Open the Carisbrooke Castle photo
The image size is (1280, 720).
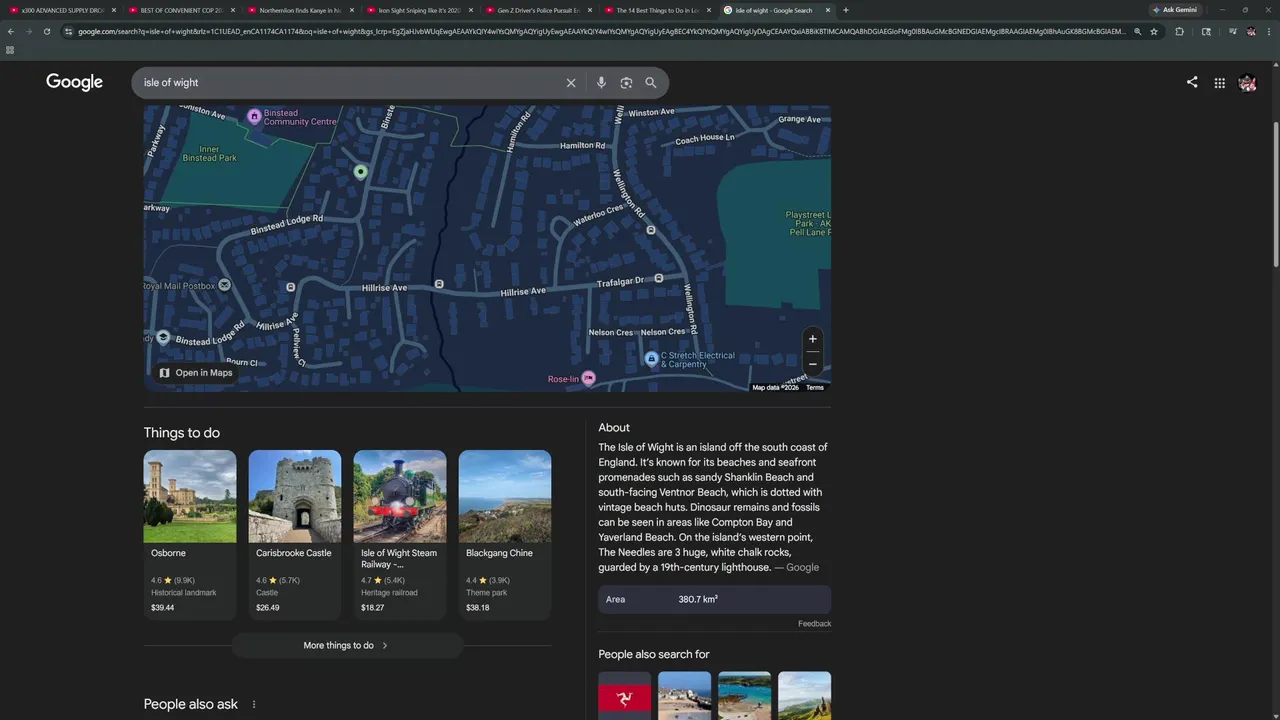[295, 496]
